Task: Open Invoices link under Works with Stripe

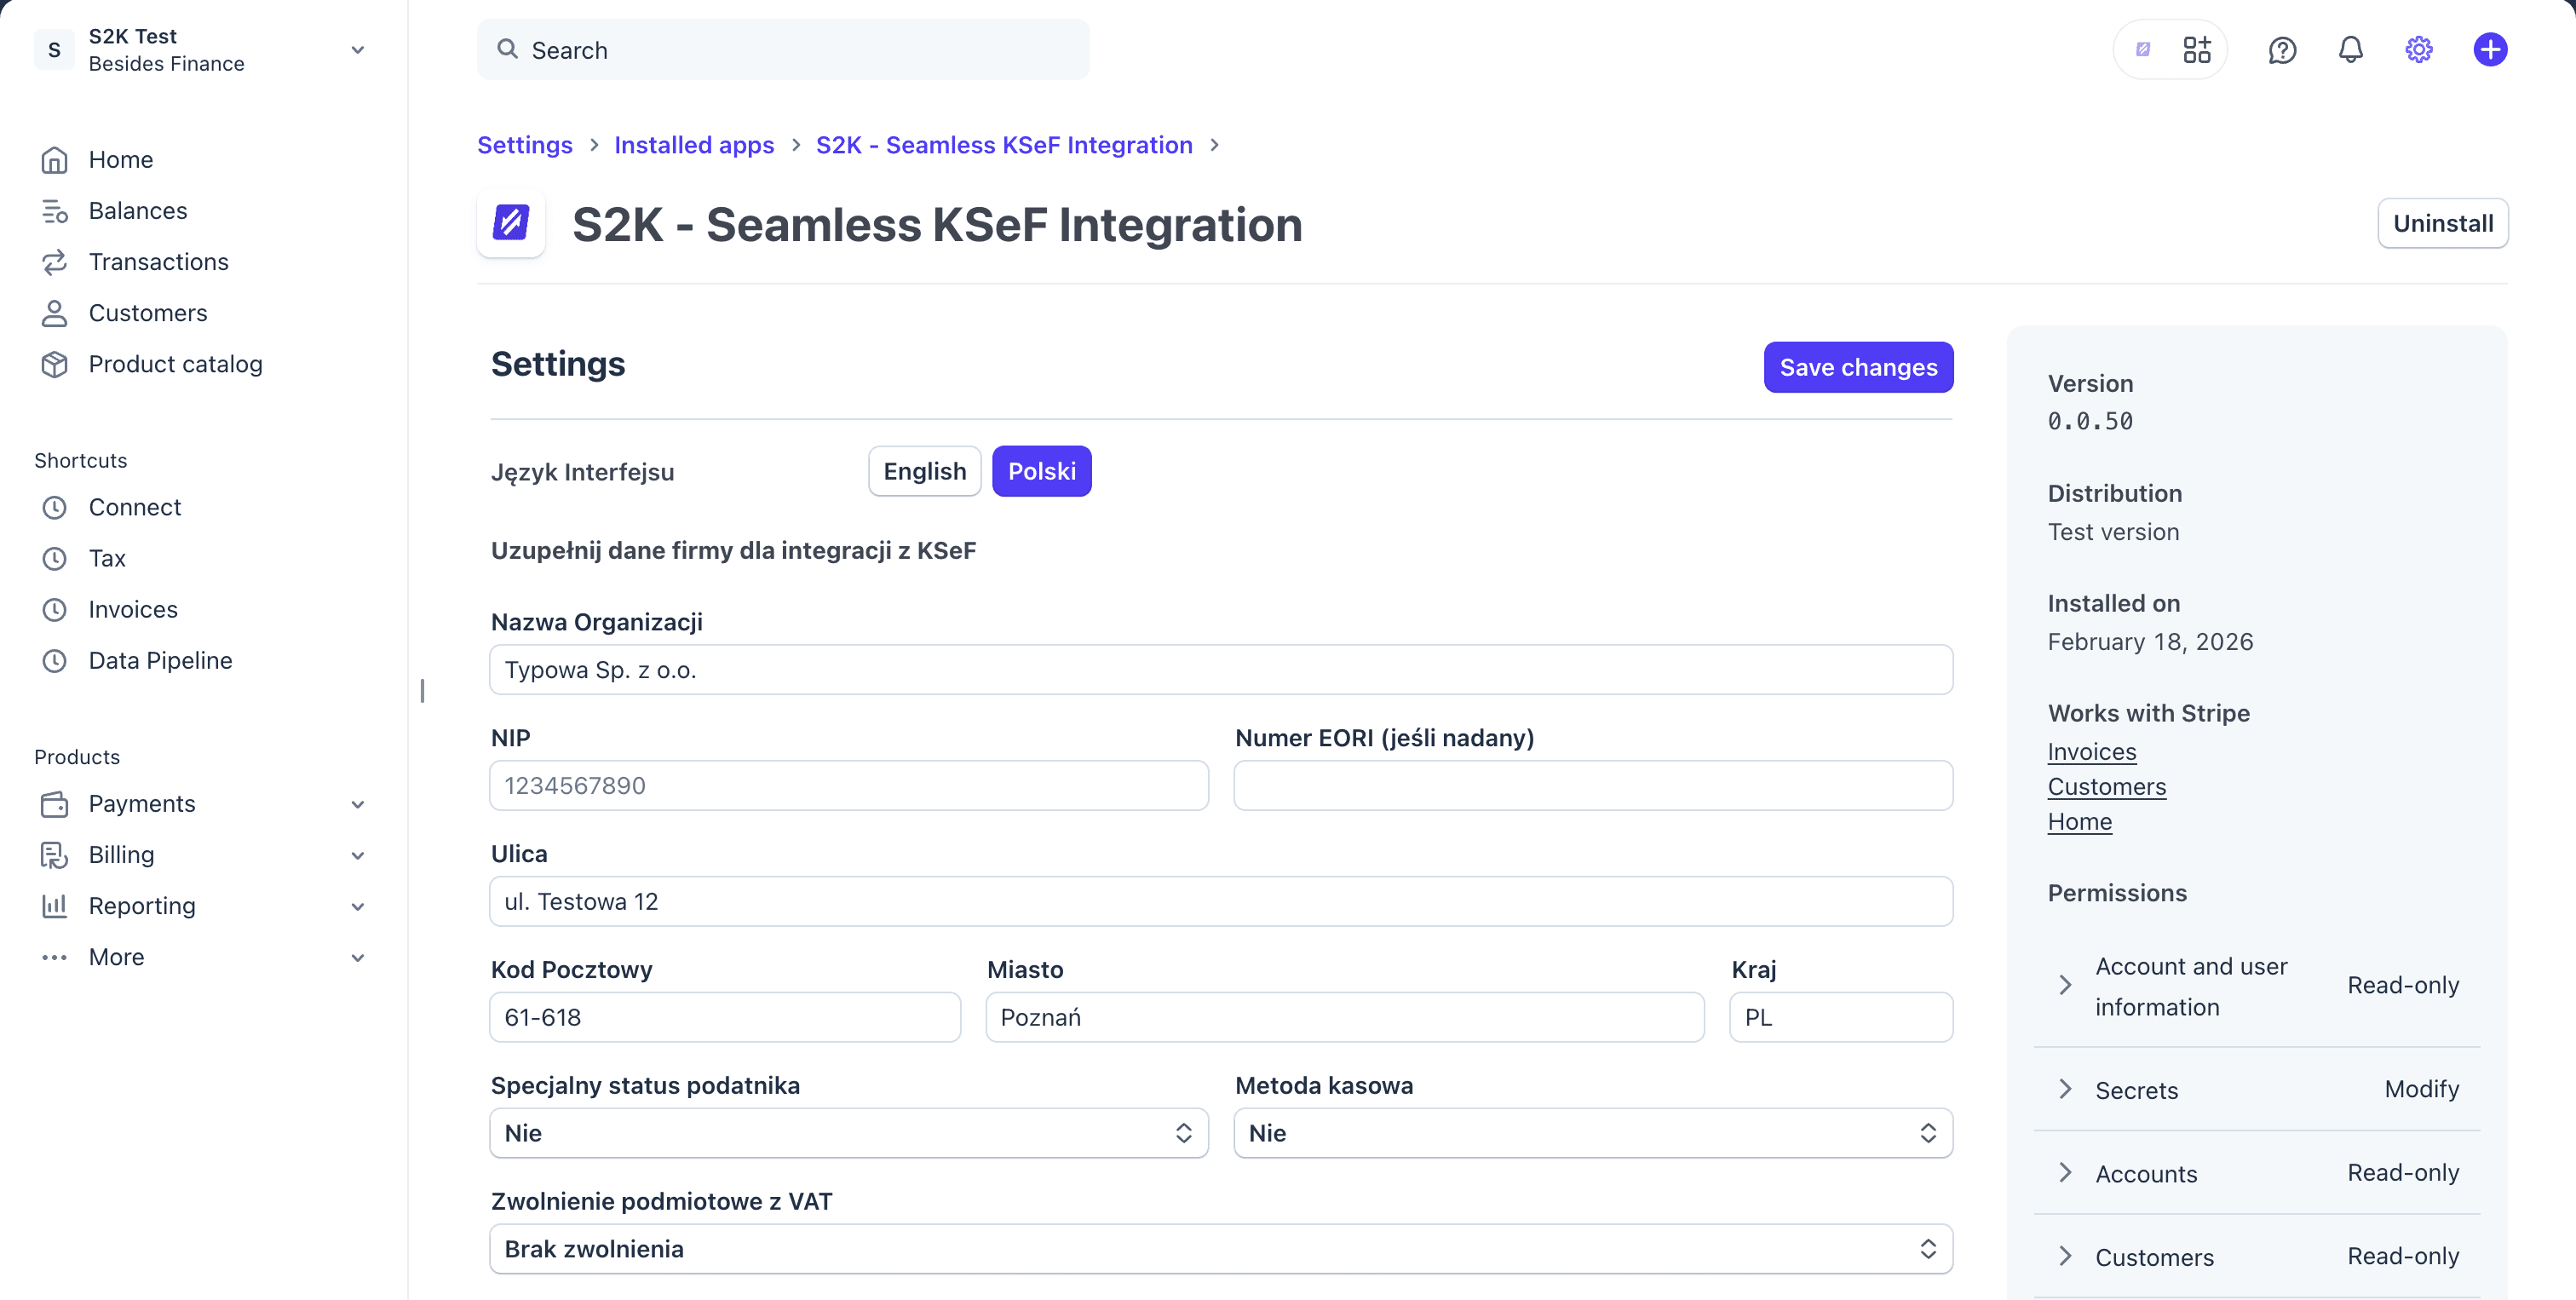Action: coord(2091,752)
